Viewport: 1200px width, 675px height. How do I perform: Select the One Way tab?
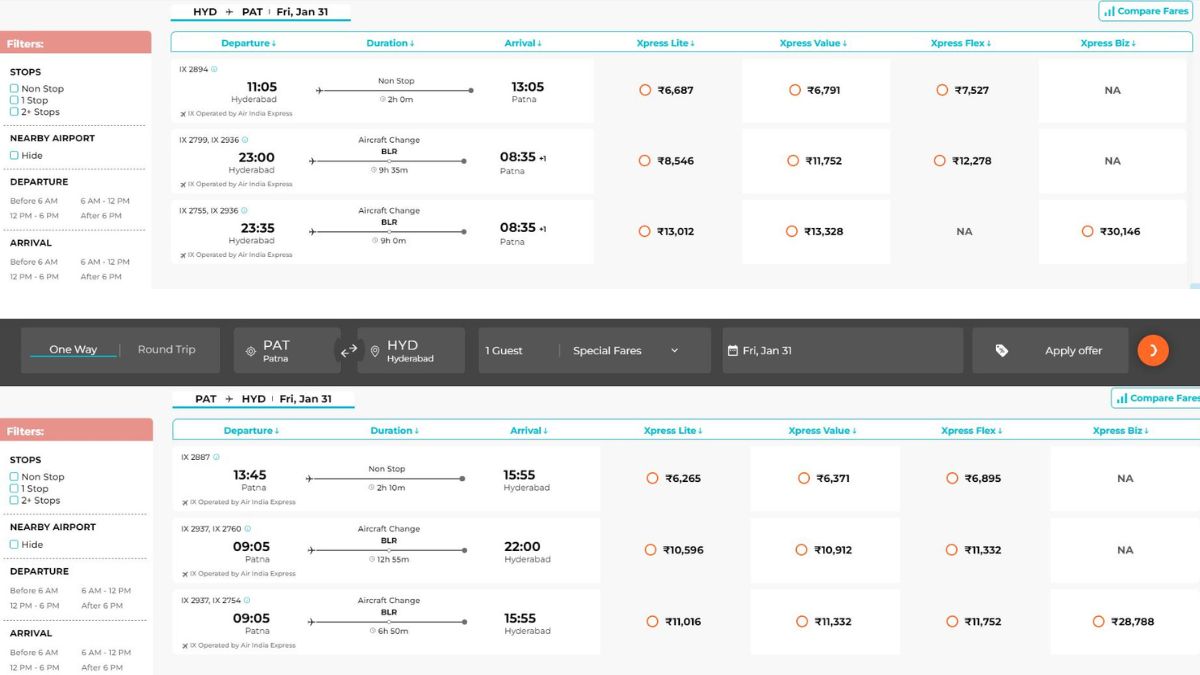[73, 350]
